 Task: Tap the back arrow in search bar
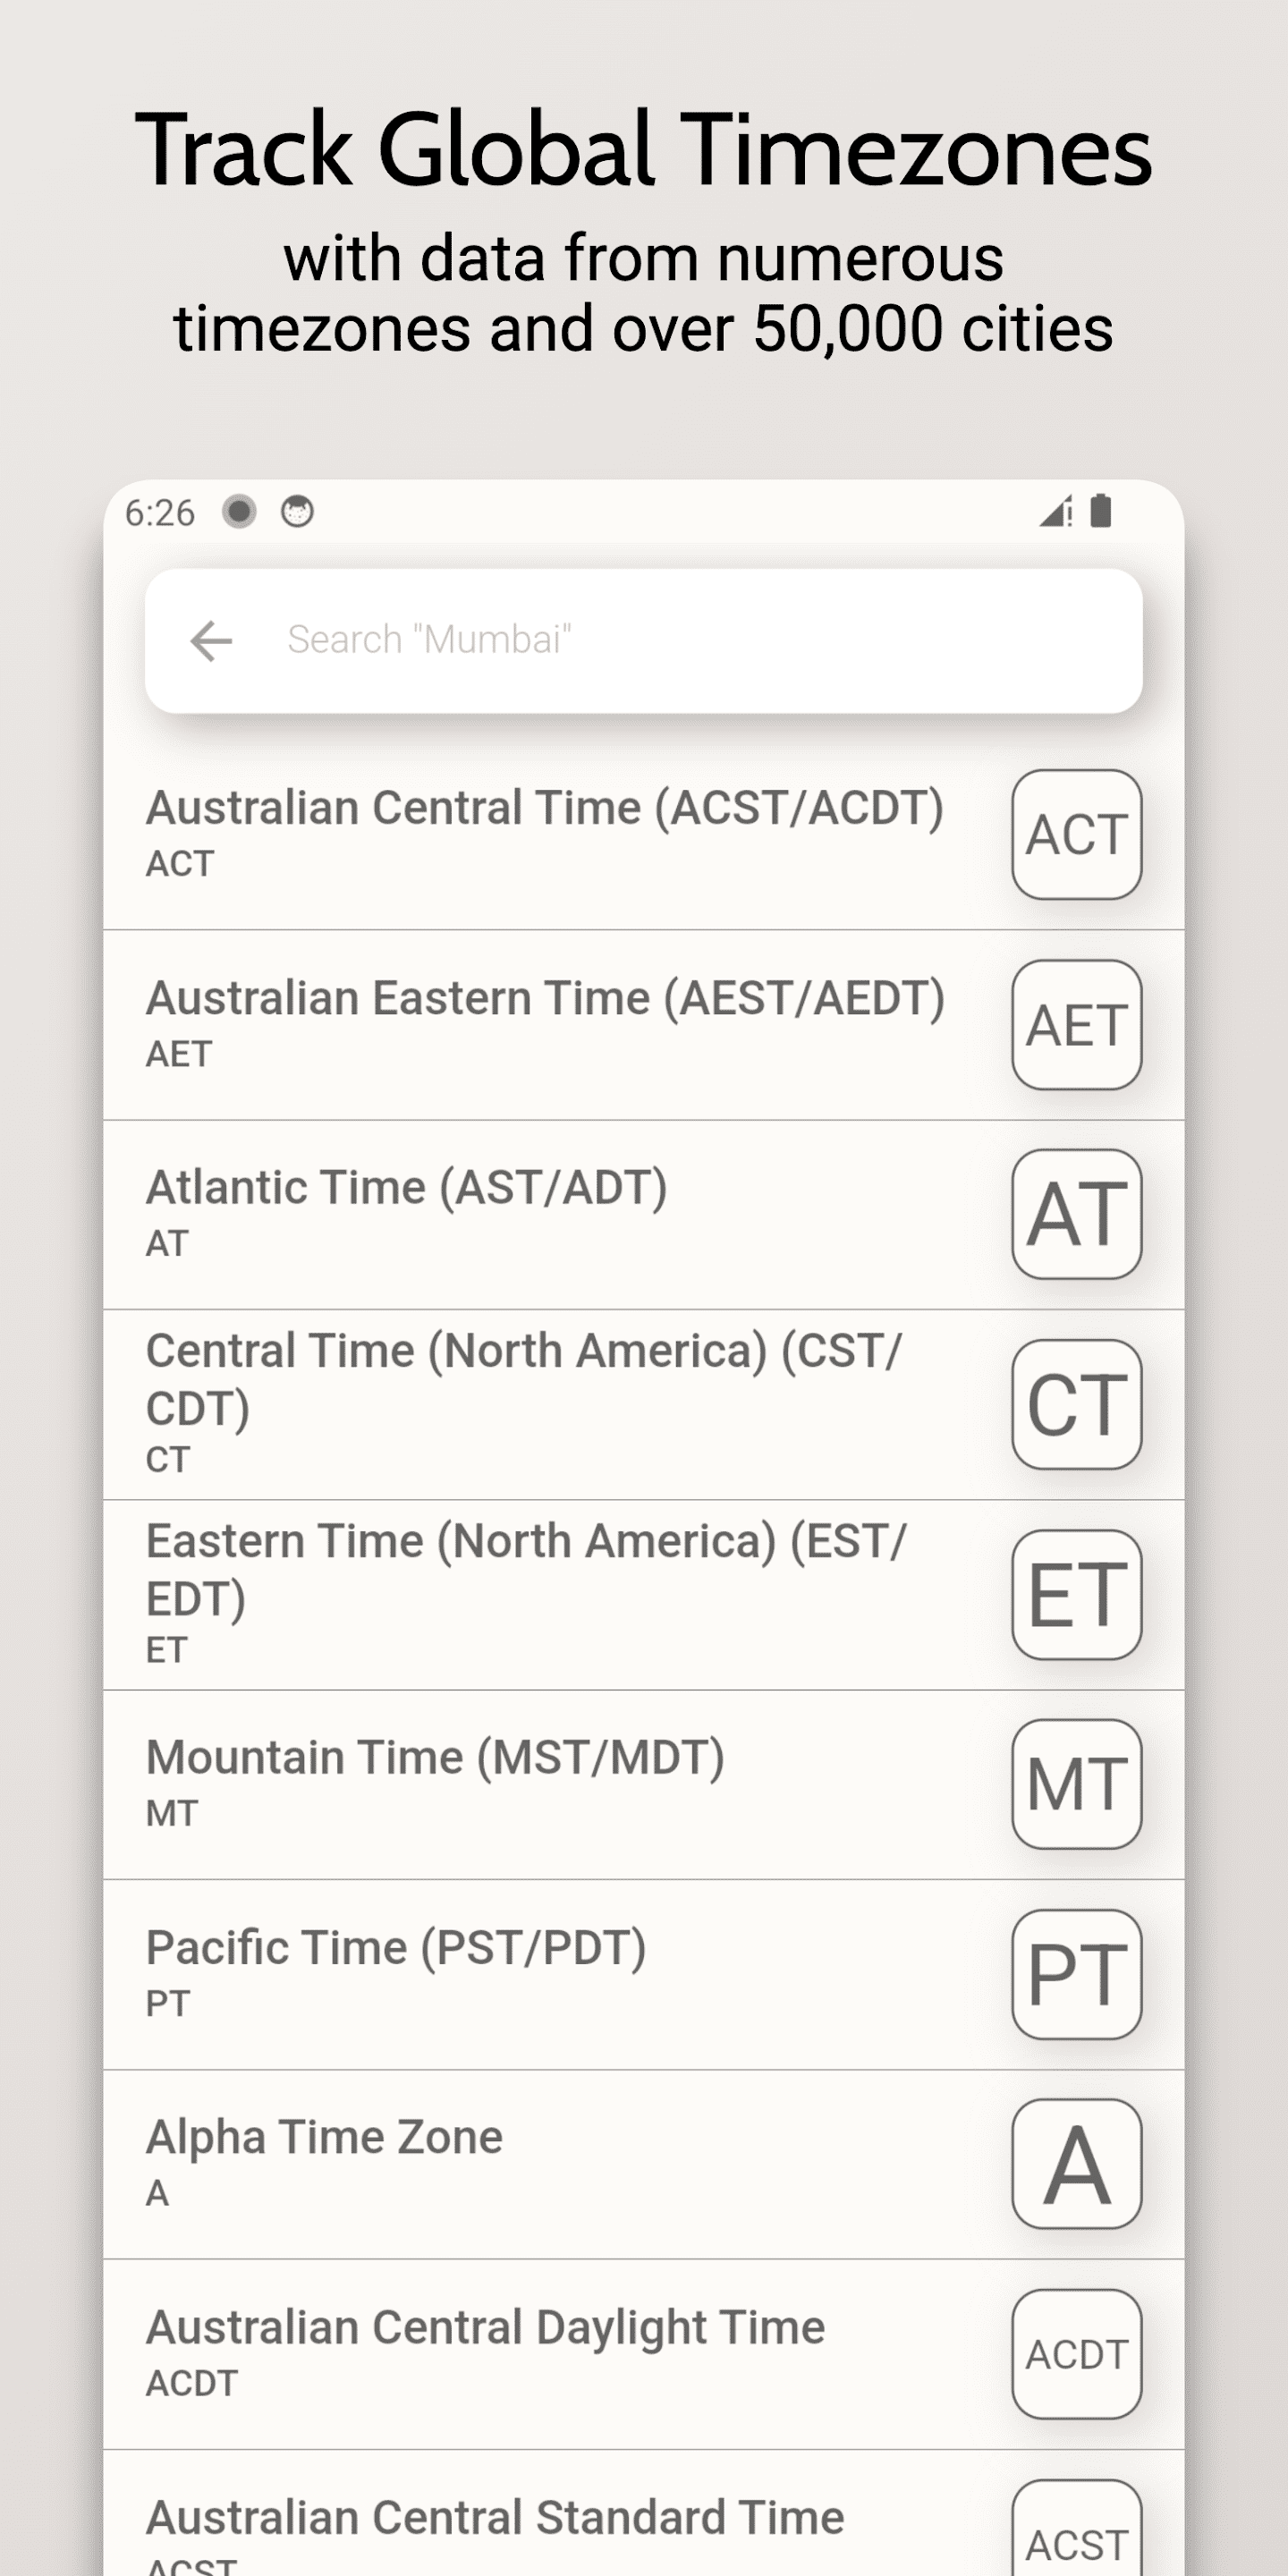pos(211,640)
